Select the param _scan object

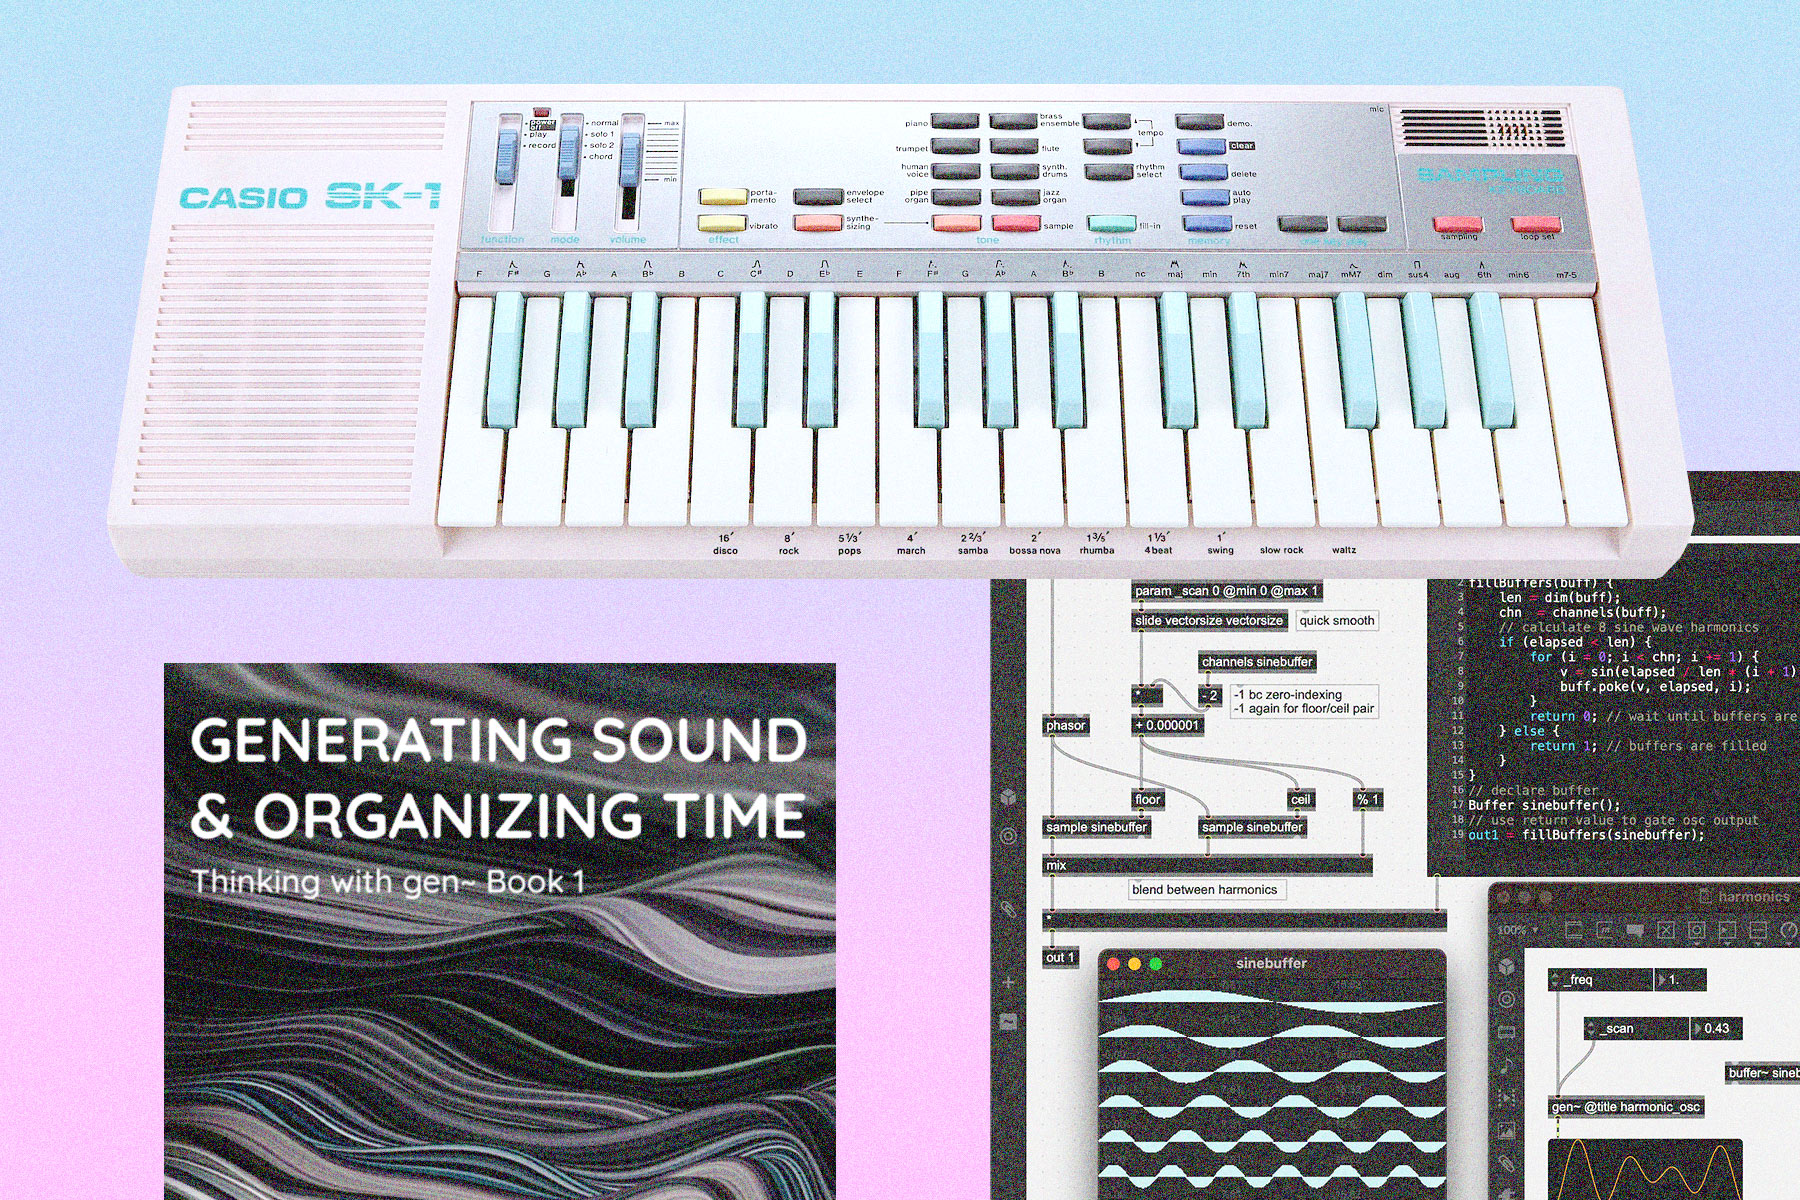[1227, 591]
